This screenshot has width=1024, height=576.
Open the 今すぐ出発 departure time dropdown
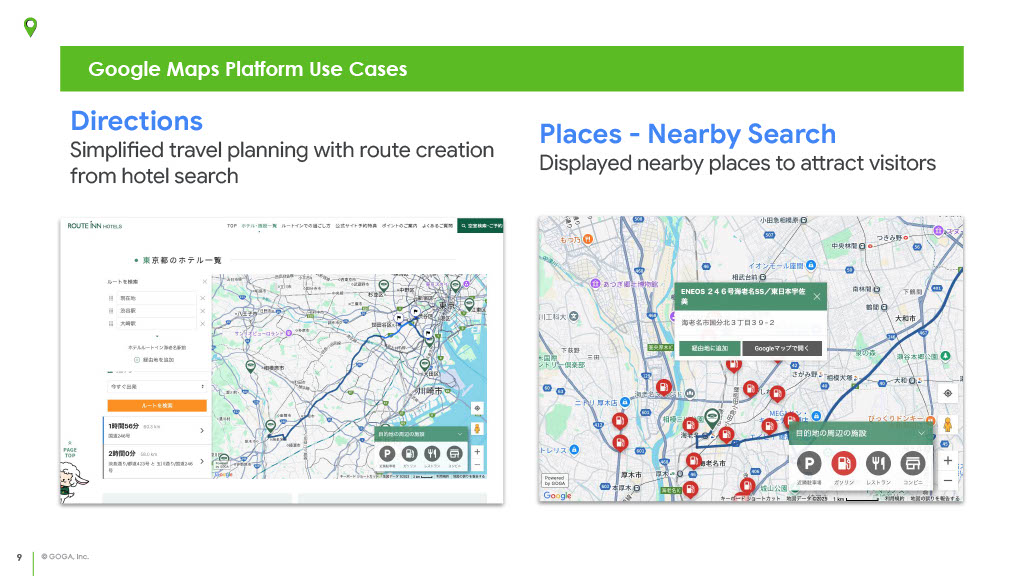pos(157,387)
